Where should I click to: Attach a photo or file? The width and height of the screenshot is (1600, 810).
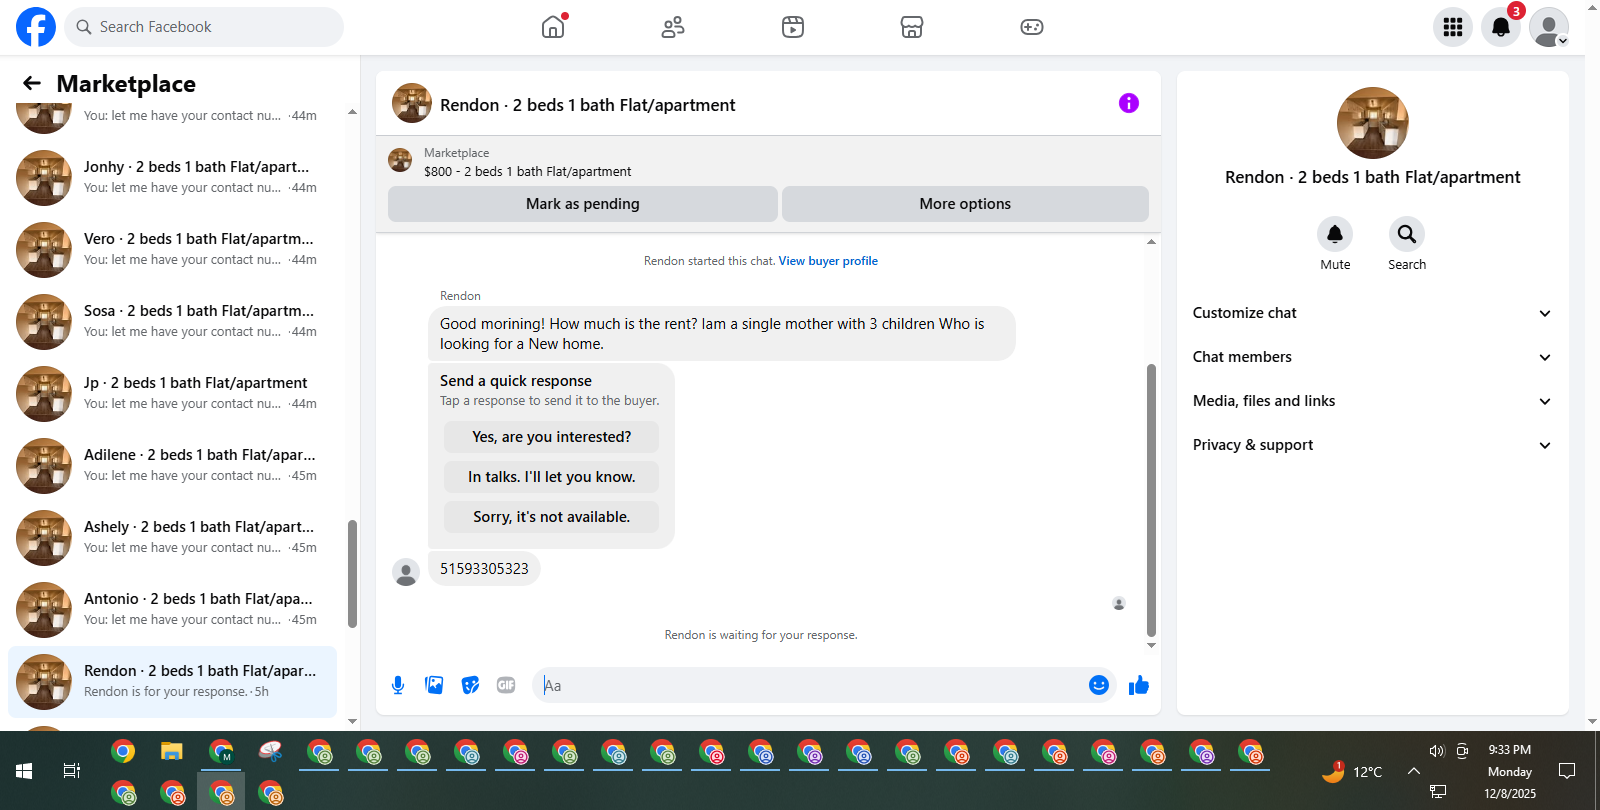434,685
